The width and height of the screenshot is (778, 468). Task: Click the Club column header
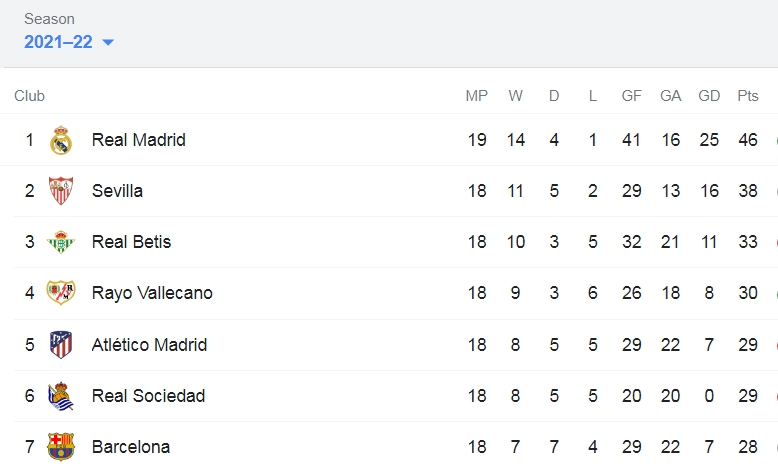tap(29, 96)
